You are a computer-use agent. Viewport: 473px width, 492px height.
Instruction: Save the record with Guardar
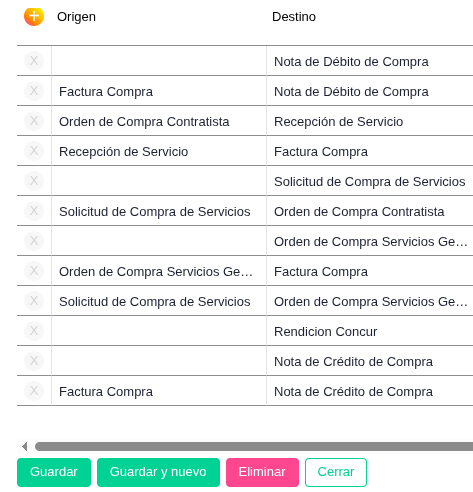coord(54,472)
